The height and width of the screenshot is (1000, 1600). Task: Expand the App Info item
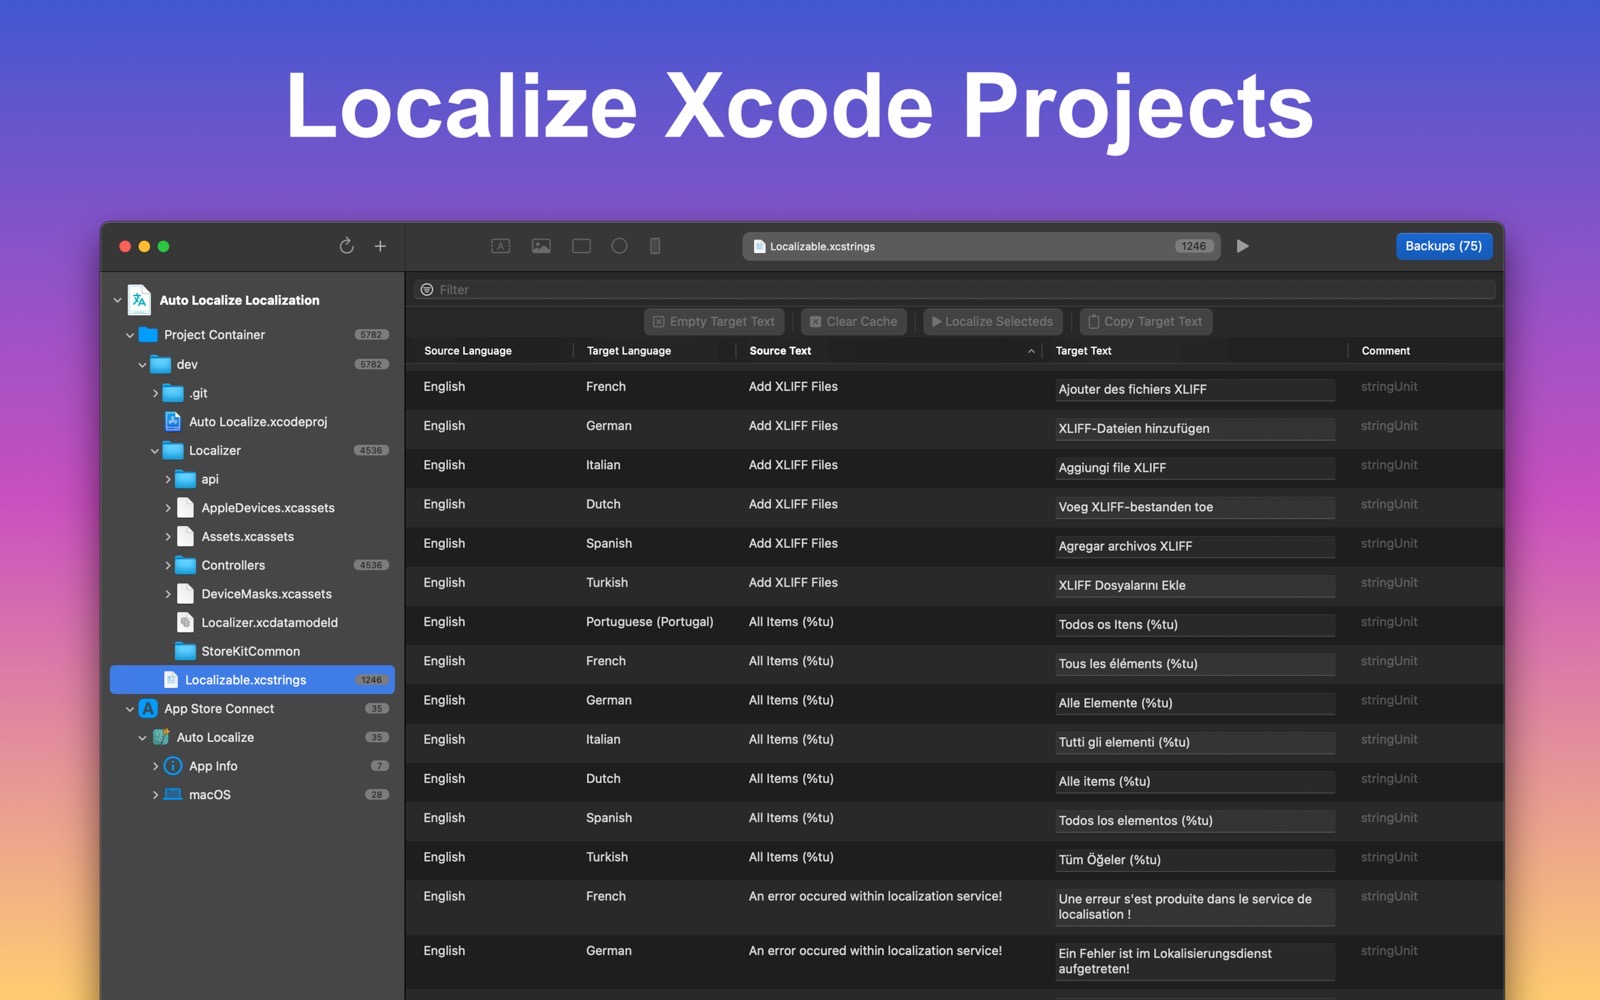pos(155,766)
